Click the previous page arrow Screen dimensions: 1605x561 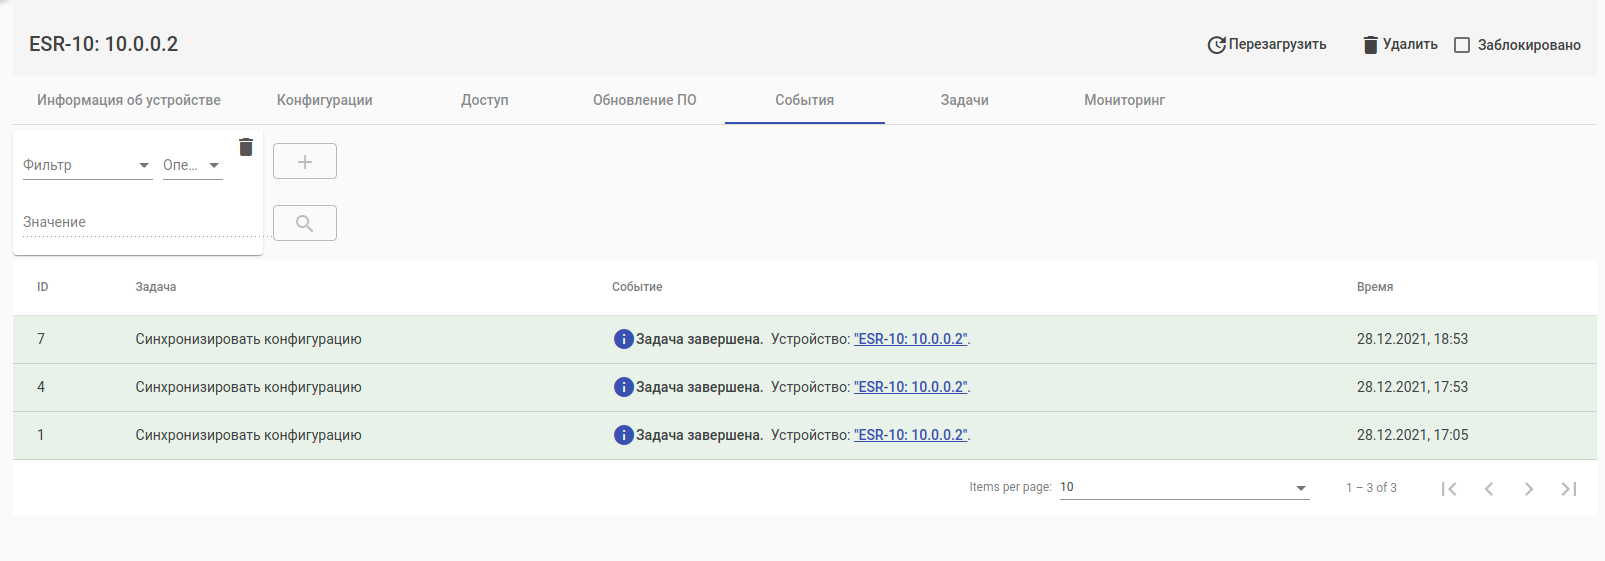1489,488
